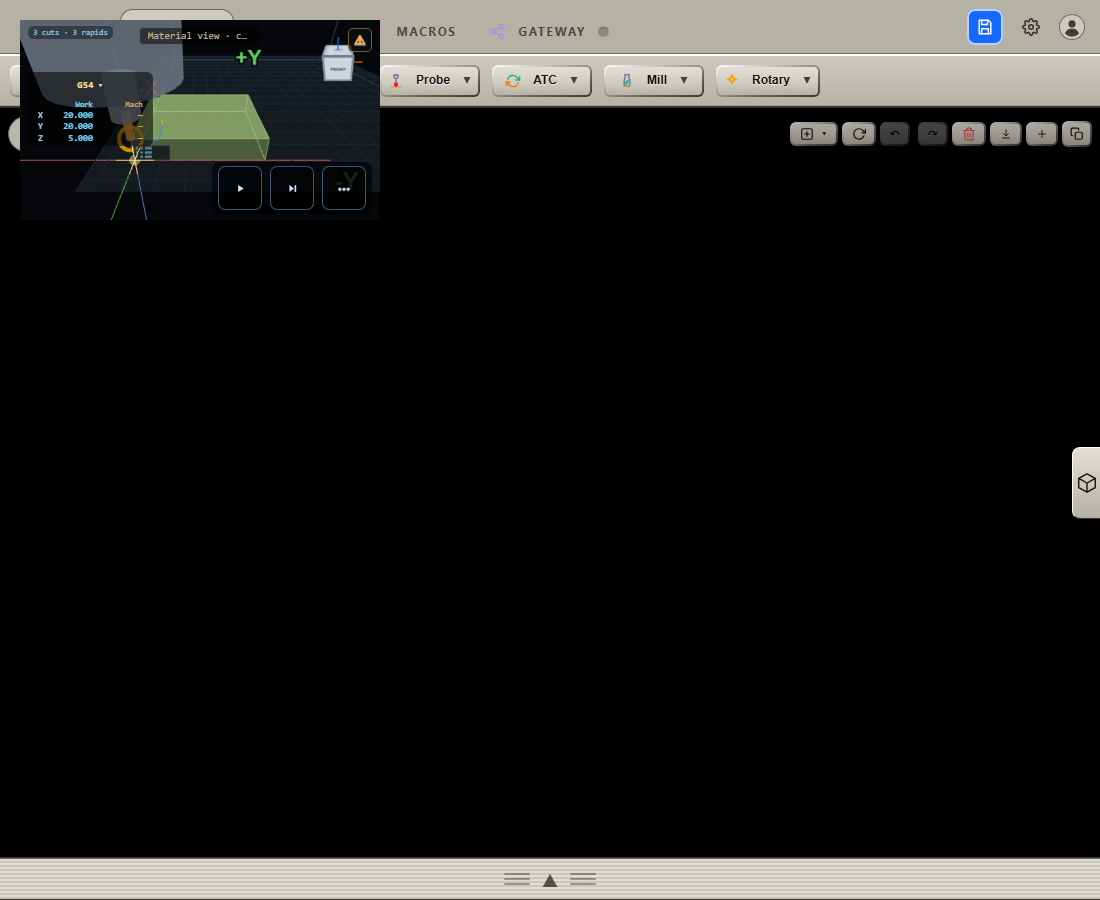Click the '3 cuts · 3 rapids' badge

click(70, 32)
